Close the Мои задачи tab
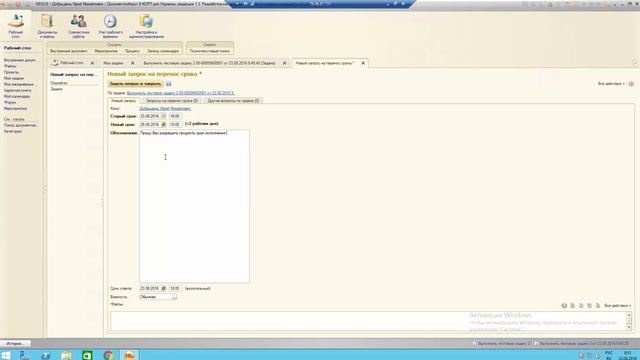640x360 pixels. [x=132, y=63]
